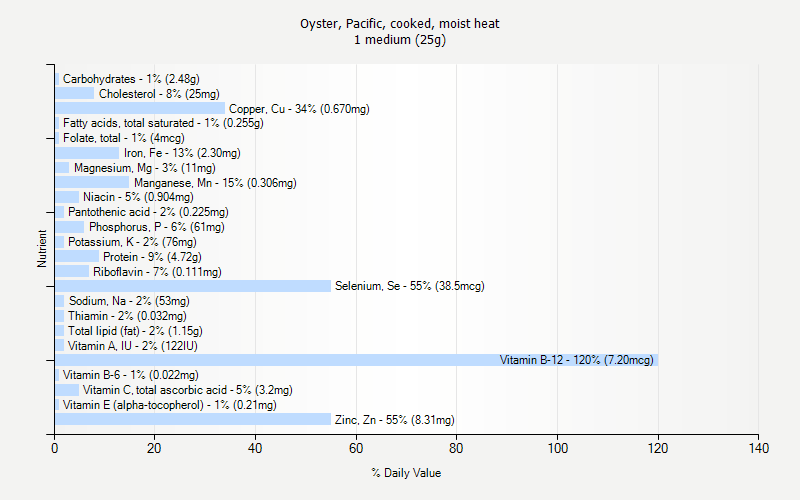Click the Manganese, Mn - 15% label
800x500 pixels.
(215, 183)
